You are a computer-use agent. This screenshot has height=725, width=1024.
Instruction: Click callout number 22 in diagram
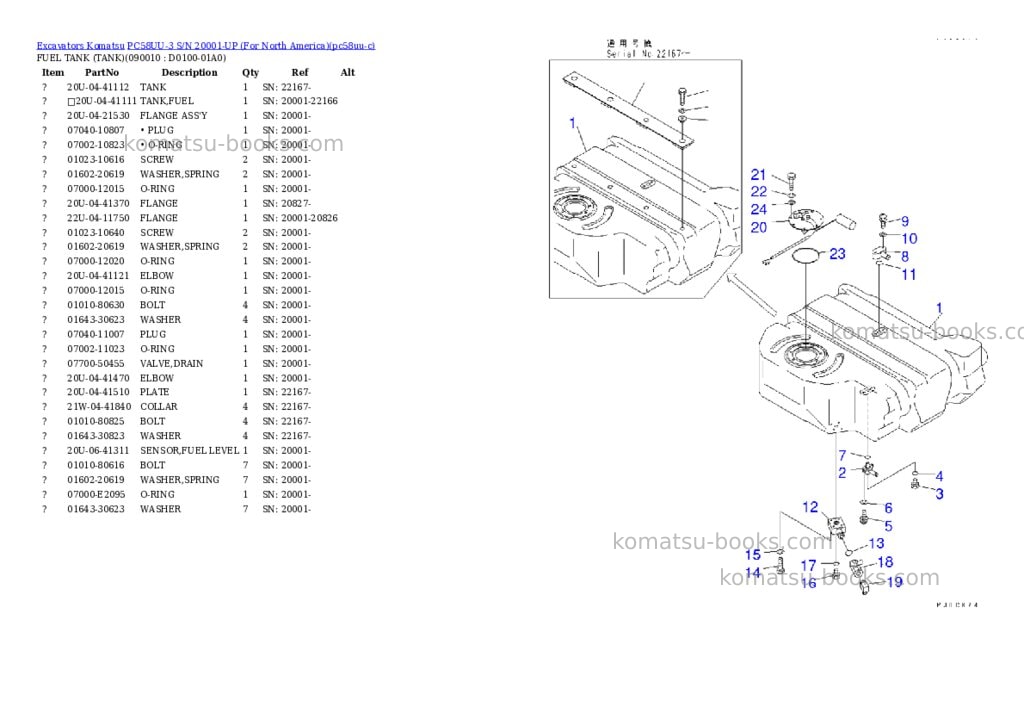pos(759,191)
